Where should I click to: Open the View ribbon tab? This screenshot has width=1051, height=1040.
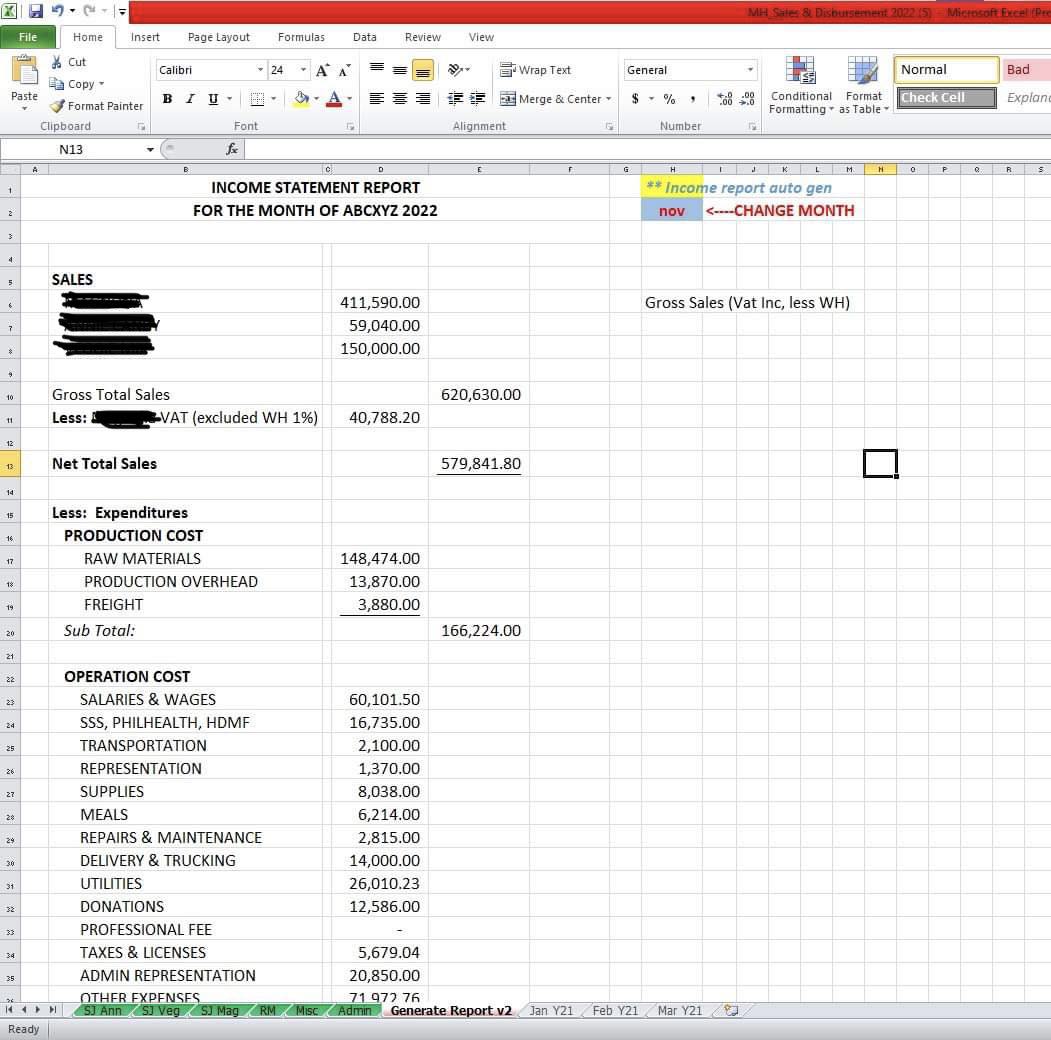click(x=481, y=37)
